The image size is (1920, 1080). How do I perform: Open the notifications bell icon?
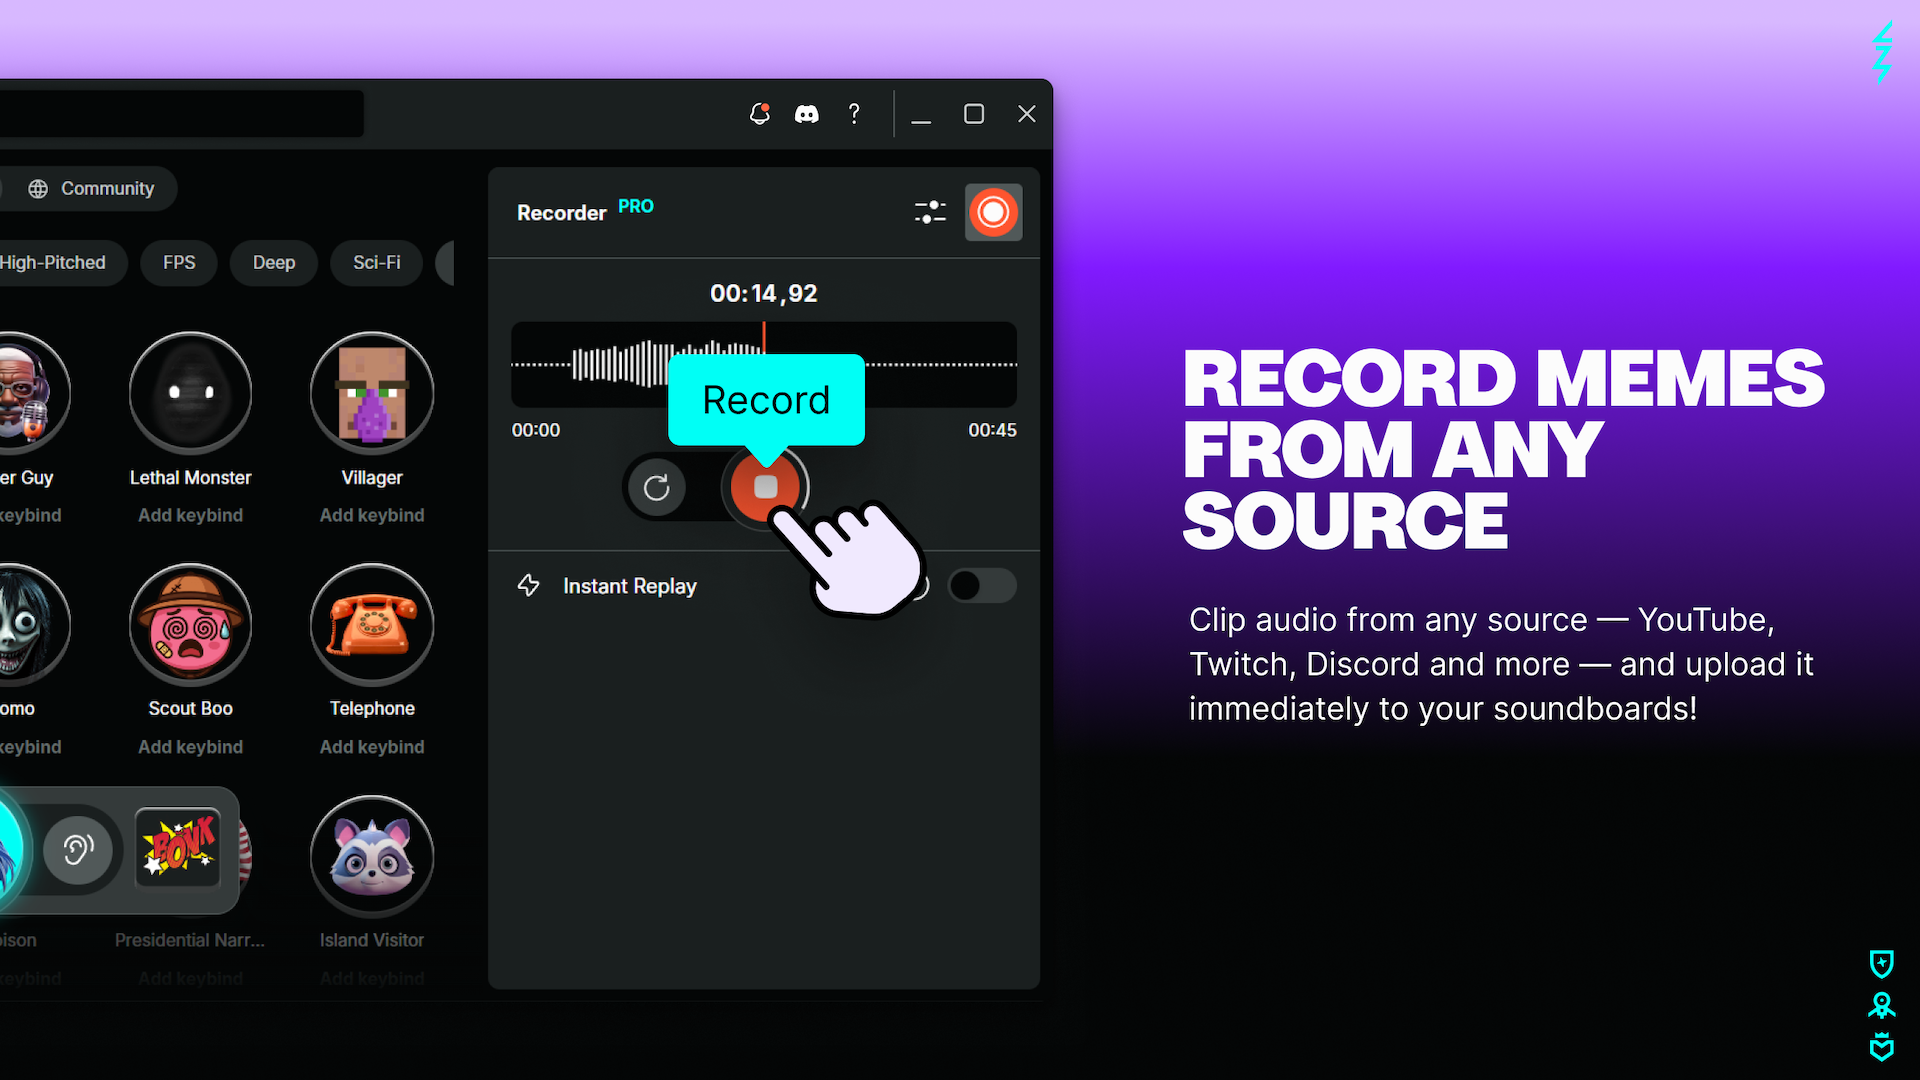[760, 114]
